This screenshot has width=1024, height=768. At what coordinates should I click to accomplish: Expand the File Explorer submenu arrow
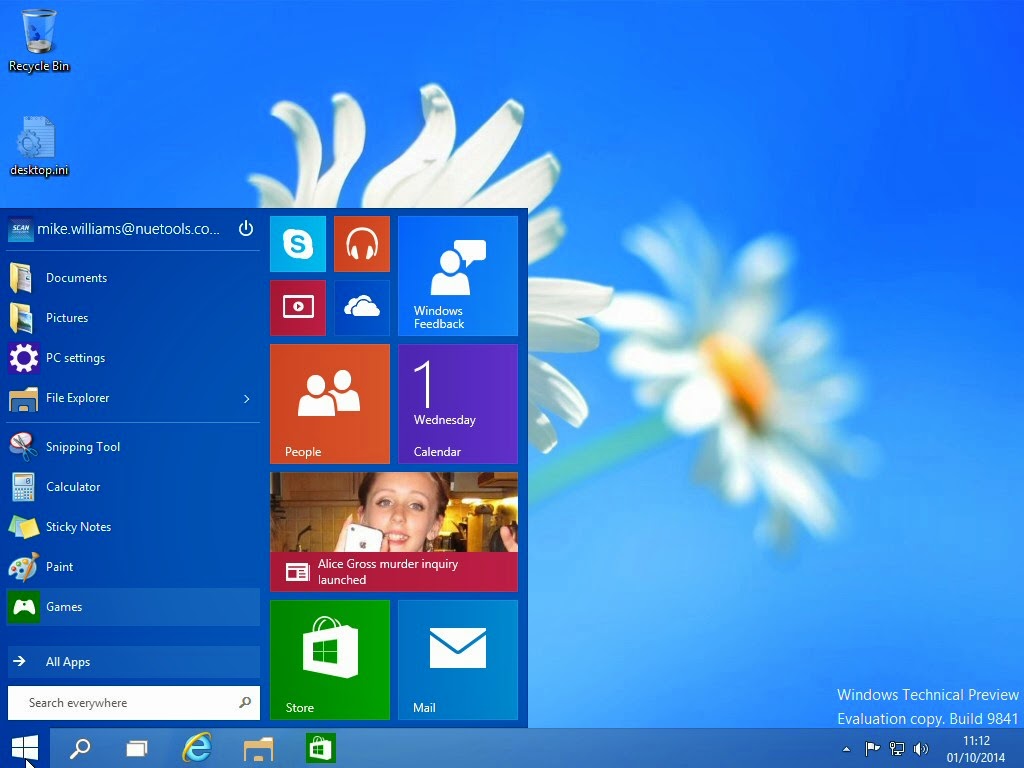click(246, 398)
